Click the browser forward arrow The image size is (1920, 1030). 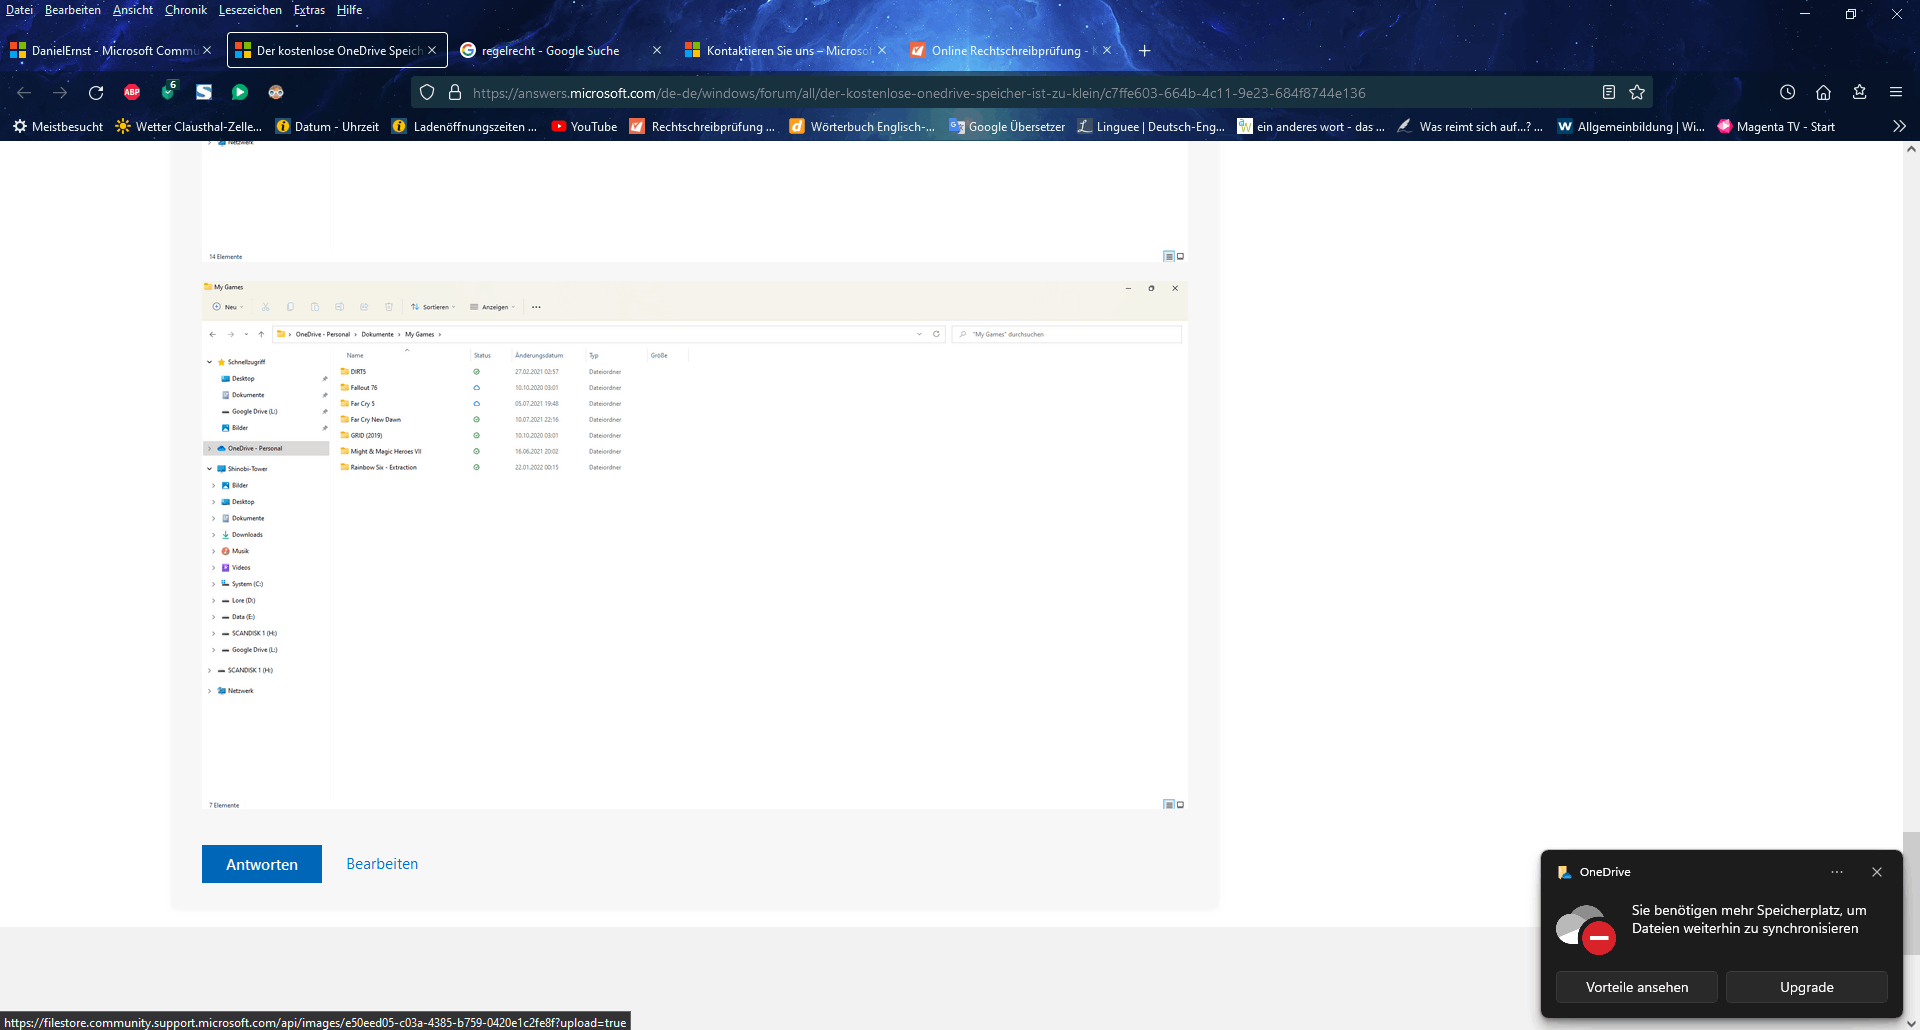(60, 93)
